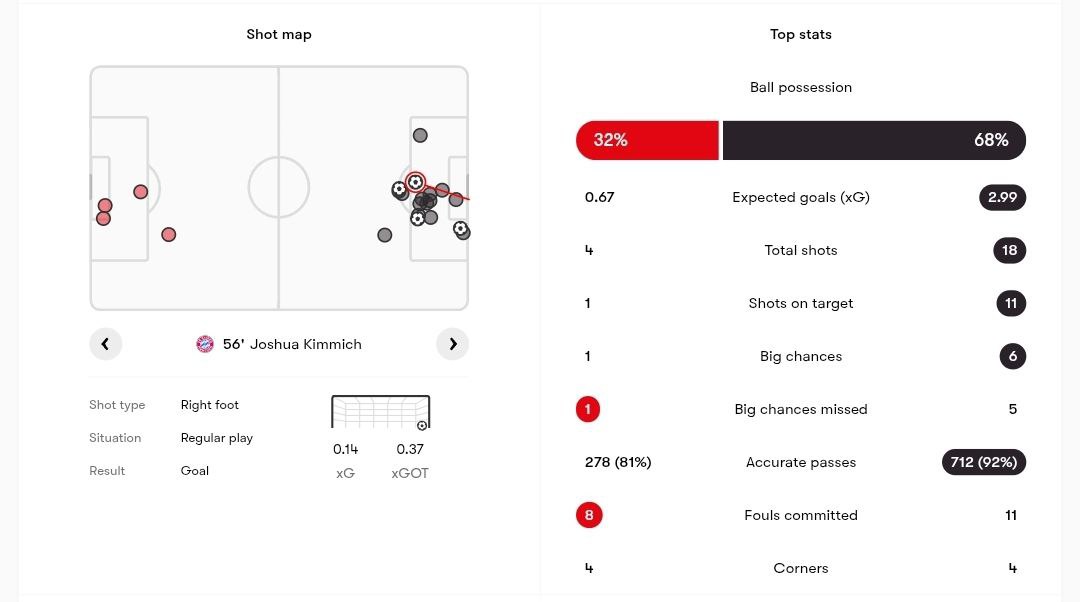Go to previous shot with left chevron

click(105, 344)
